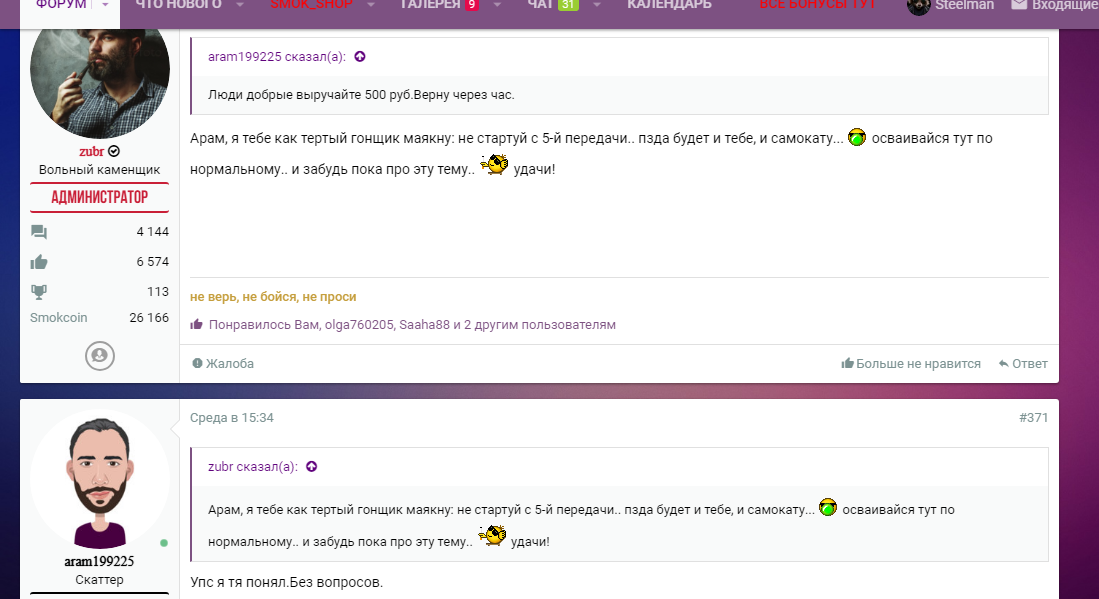Viewport: 1099px width, 599px height.
Task: Click the thumbs-up icon before Понравилось Вам
Action: (x=196, y=324)
